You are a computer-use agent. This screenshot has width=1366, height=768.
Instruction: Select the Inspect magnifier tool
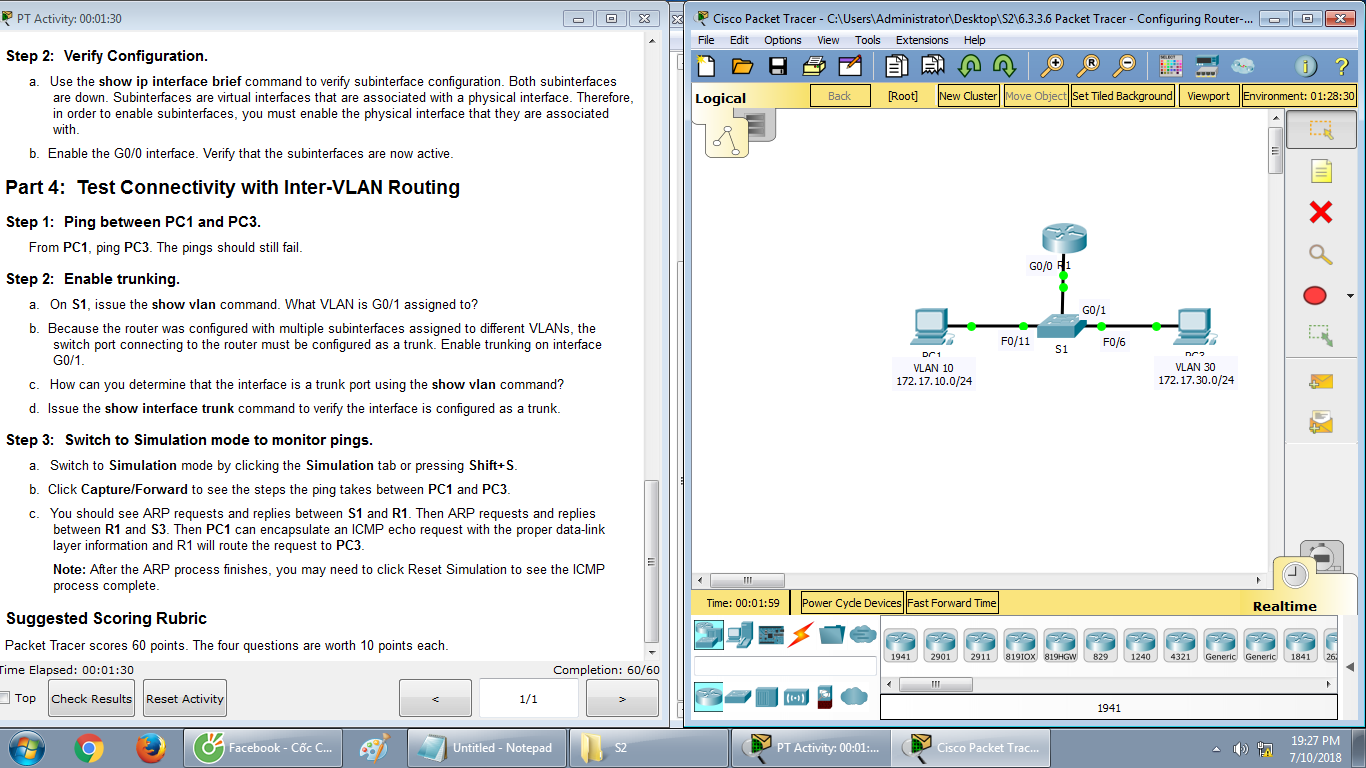coord(1321,254)
